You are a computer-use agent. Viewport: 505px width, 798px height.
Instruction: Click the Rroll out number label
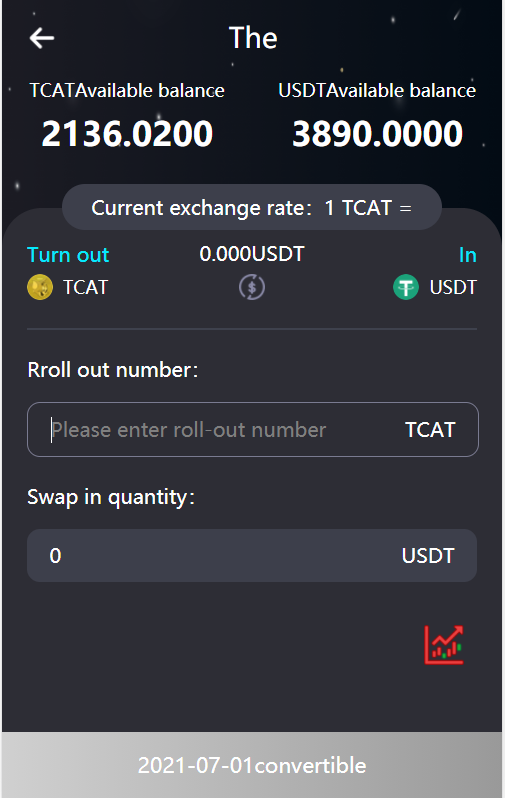pos(113,370)
